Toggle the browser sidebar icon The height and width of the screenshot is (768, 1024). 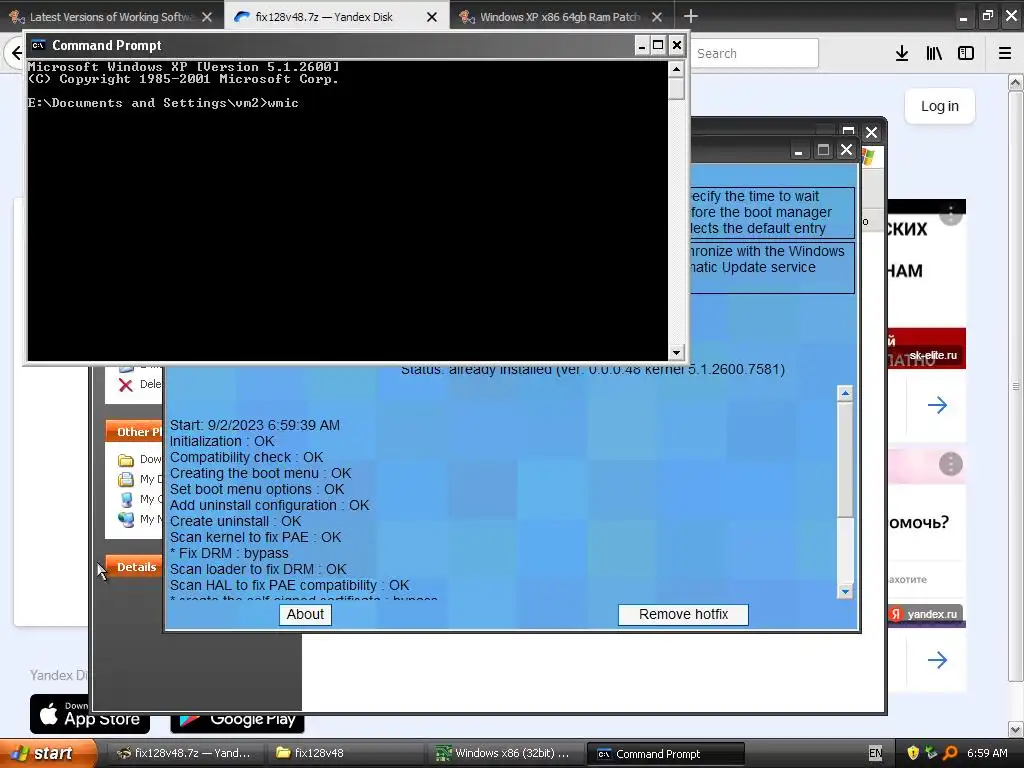[x=966, y=54]
